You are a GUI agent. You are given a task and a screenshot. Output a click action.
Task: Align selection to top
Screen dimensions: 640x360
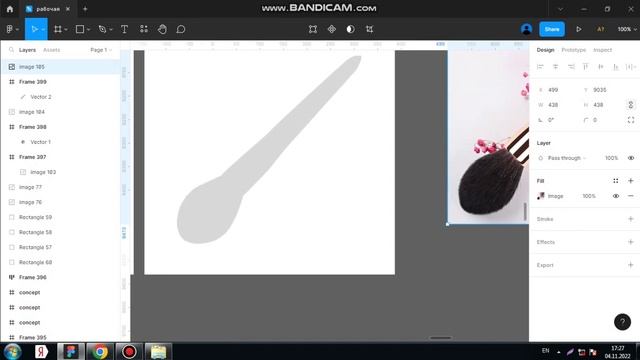tap(586, 67)
